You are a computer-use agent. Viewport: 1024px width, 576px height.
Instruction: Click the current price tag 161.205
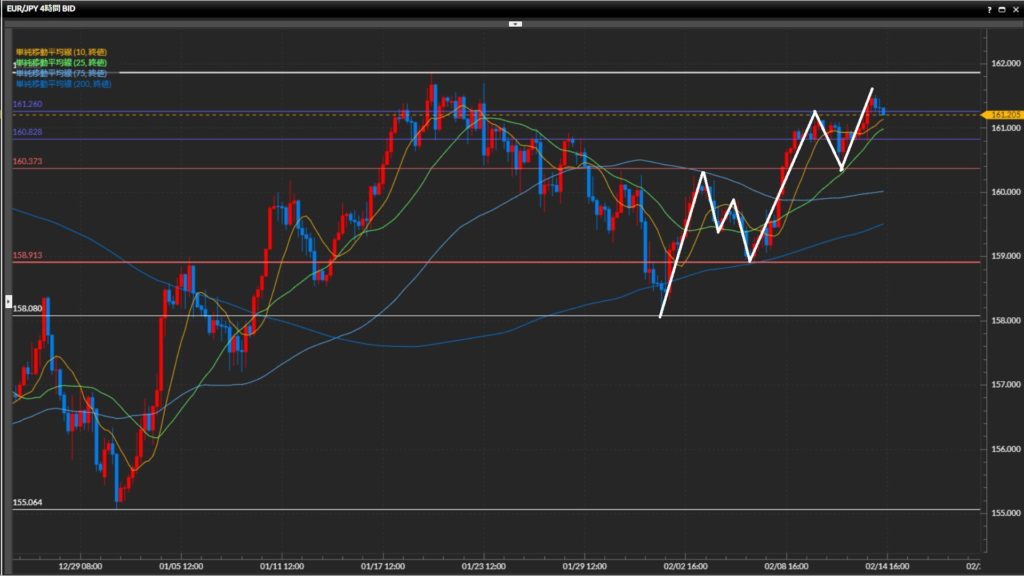click(x=1003, y=115)
